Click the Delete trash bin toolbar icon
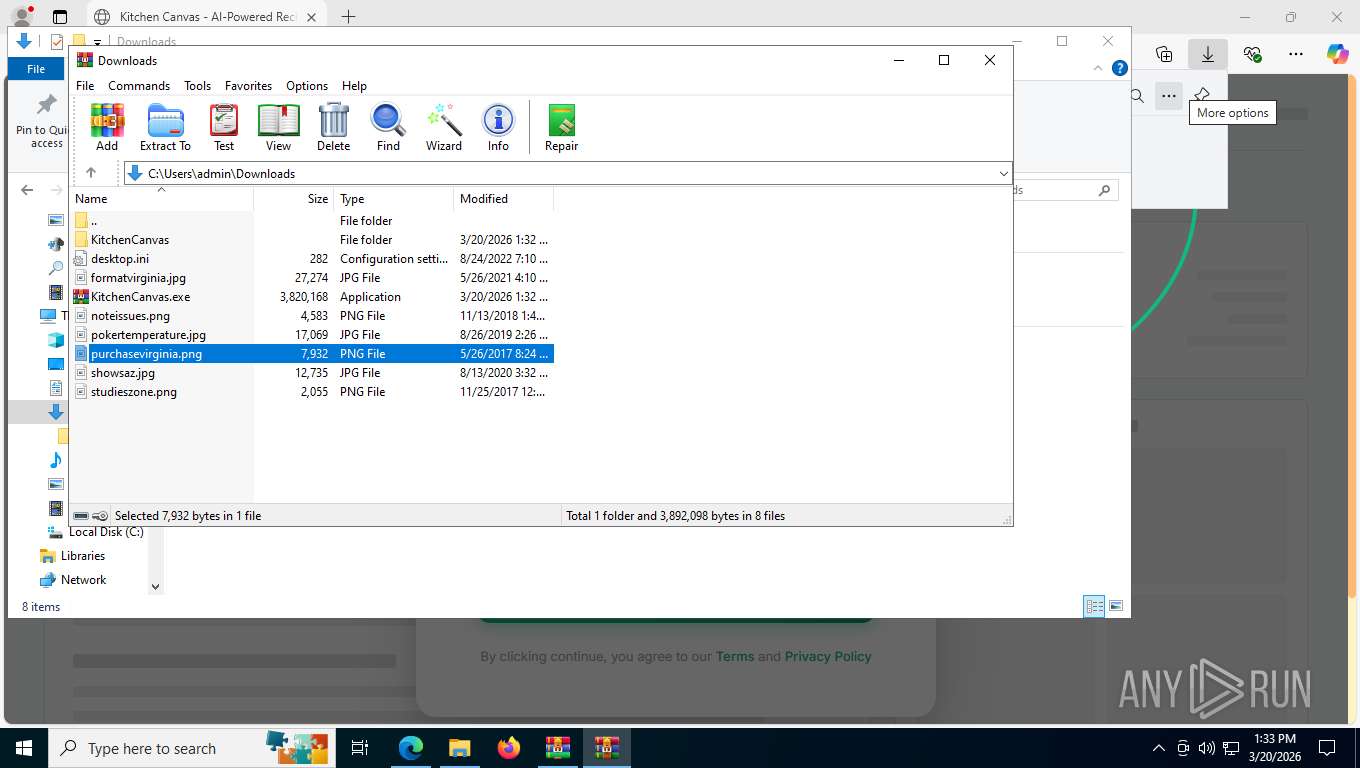Image resolution: width=1360 pixels, height=768 pixels. pos(334,127)
